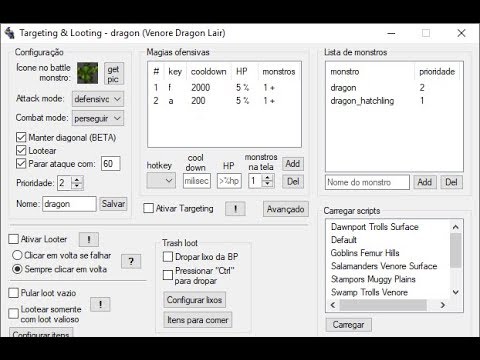Click the monstros column header in spells

[279, 71]
